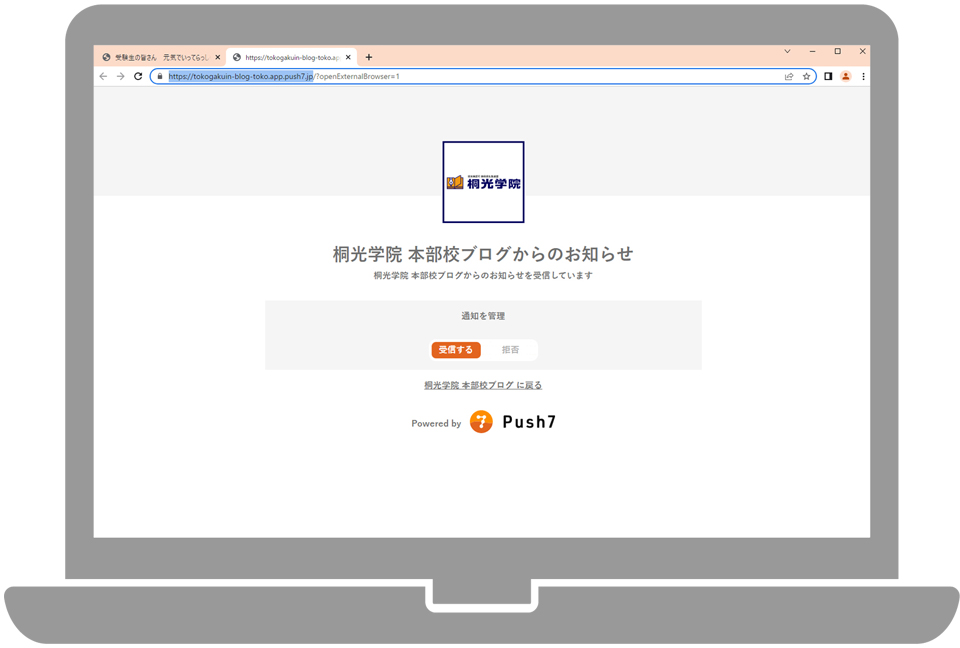
Task: Bookmark this page with the star icon
Action: (x=806, y=77)
